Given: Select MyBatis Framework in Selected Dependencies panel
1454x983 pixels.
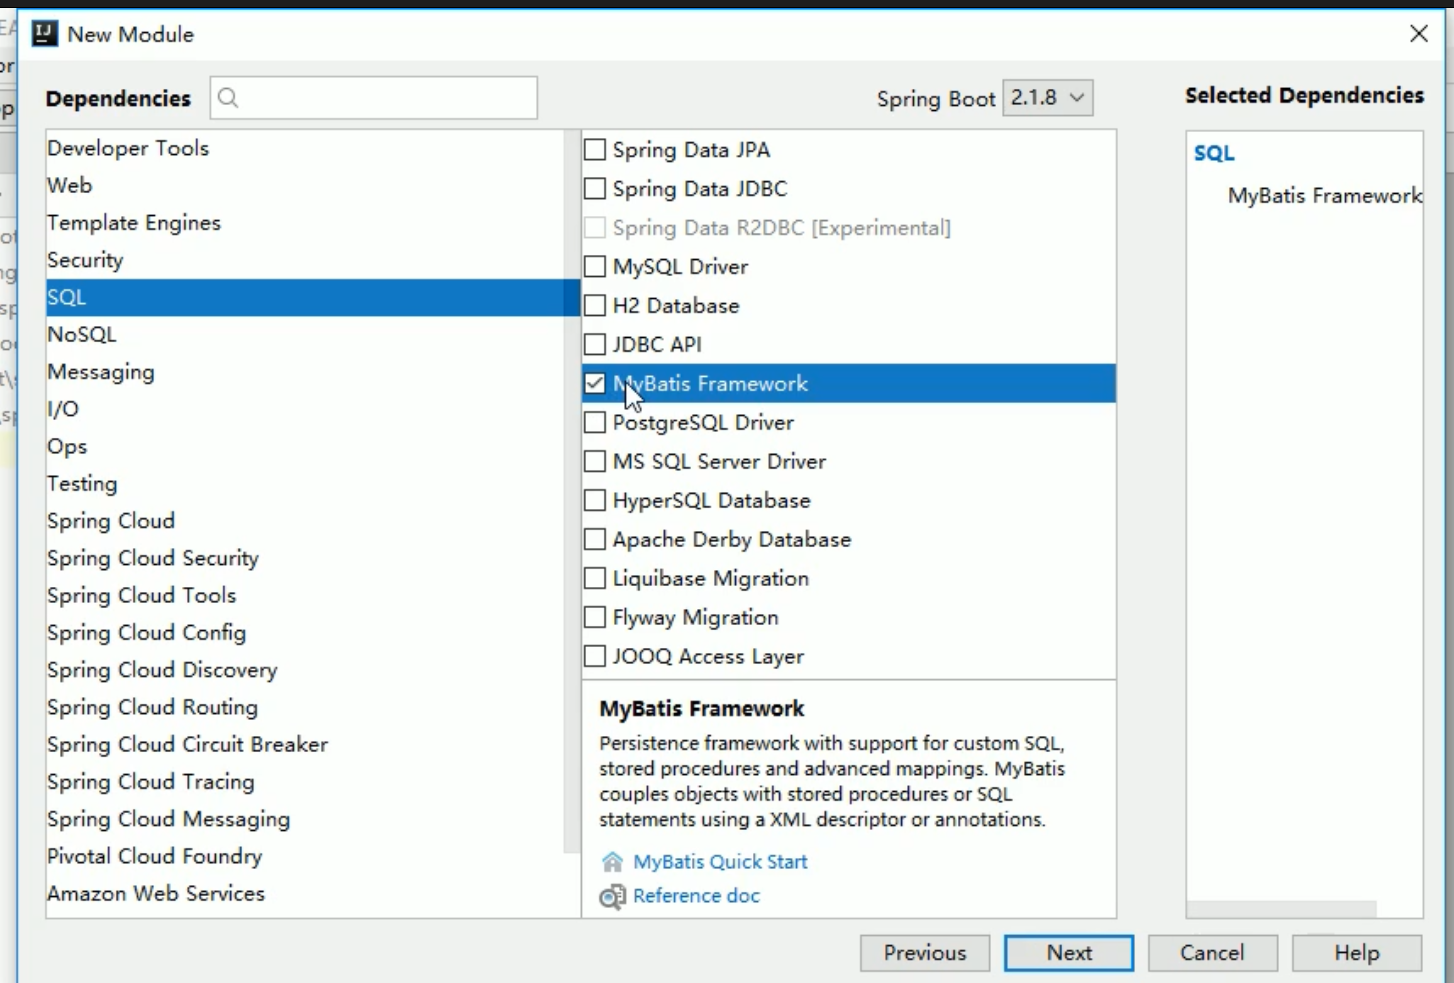Looking at the screenshot, I should (x=1323, y=196).
